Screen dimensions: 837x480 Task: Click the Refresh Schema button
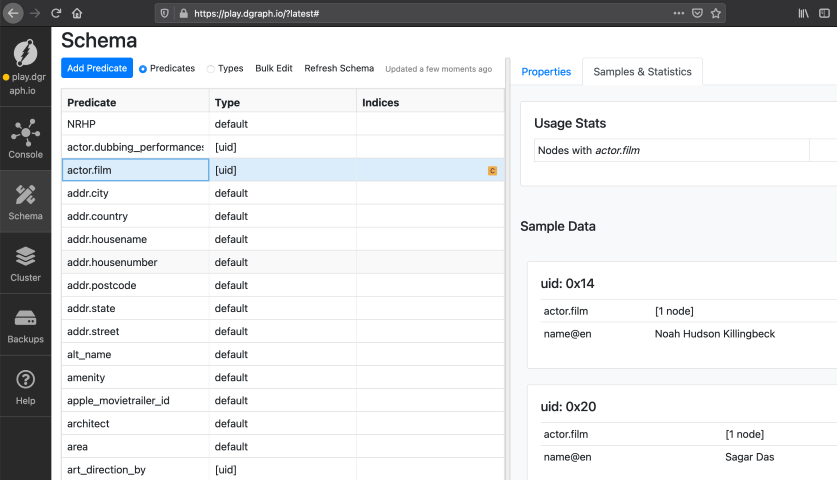coord(339,69)
